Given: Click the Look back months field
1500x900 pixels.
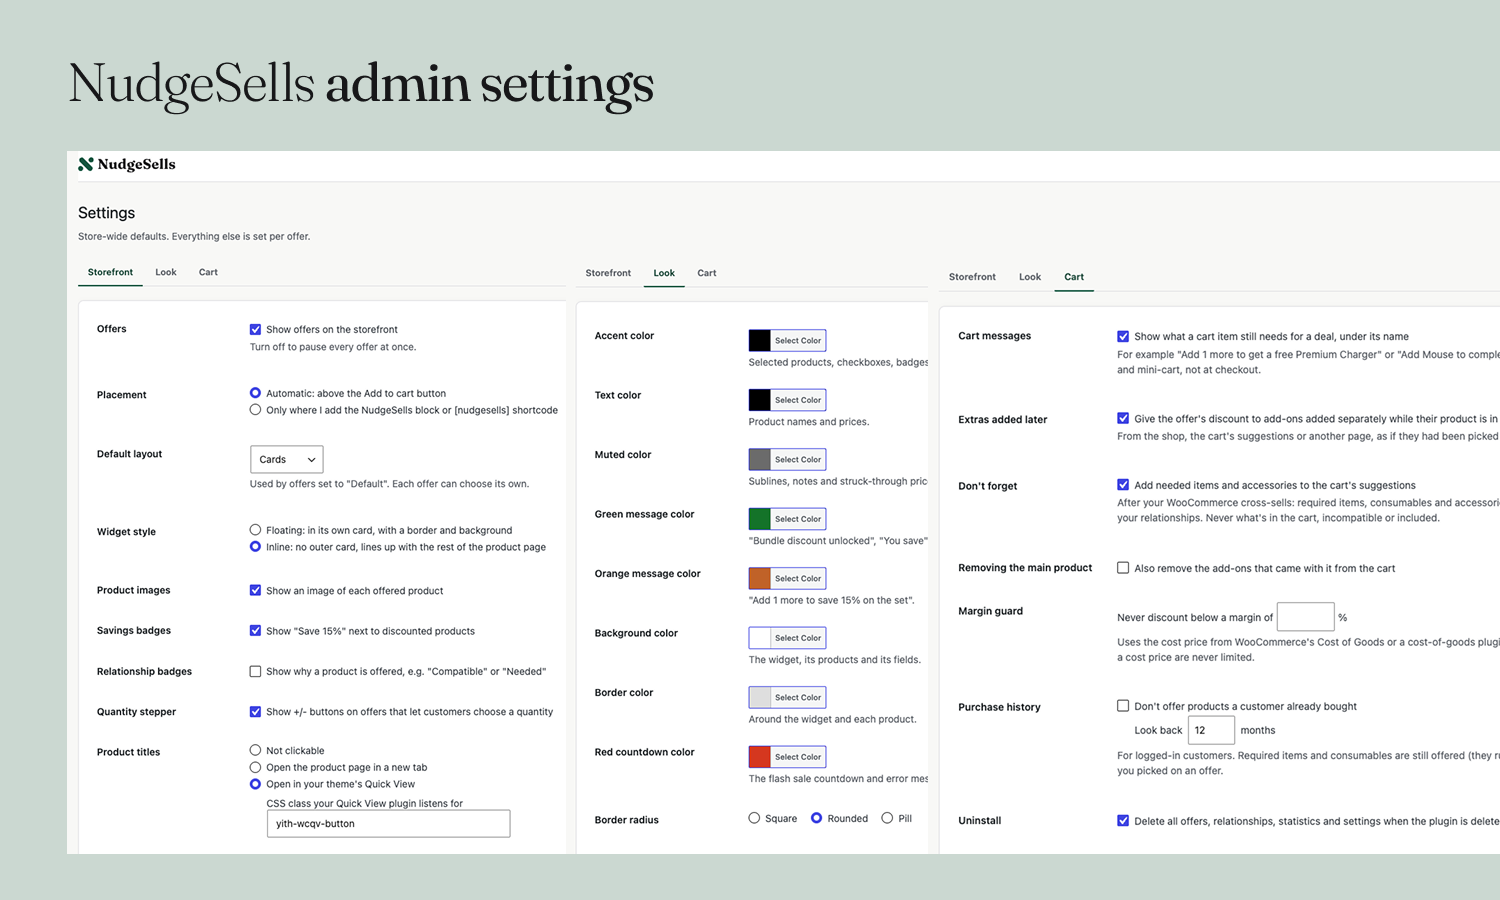Looking at the screenshot, I should [1211, 730].
